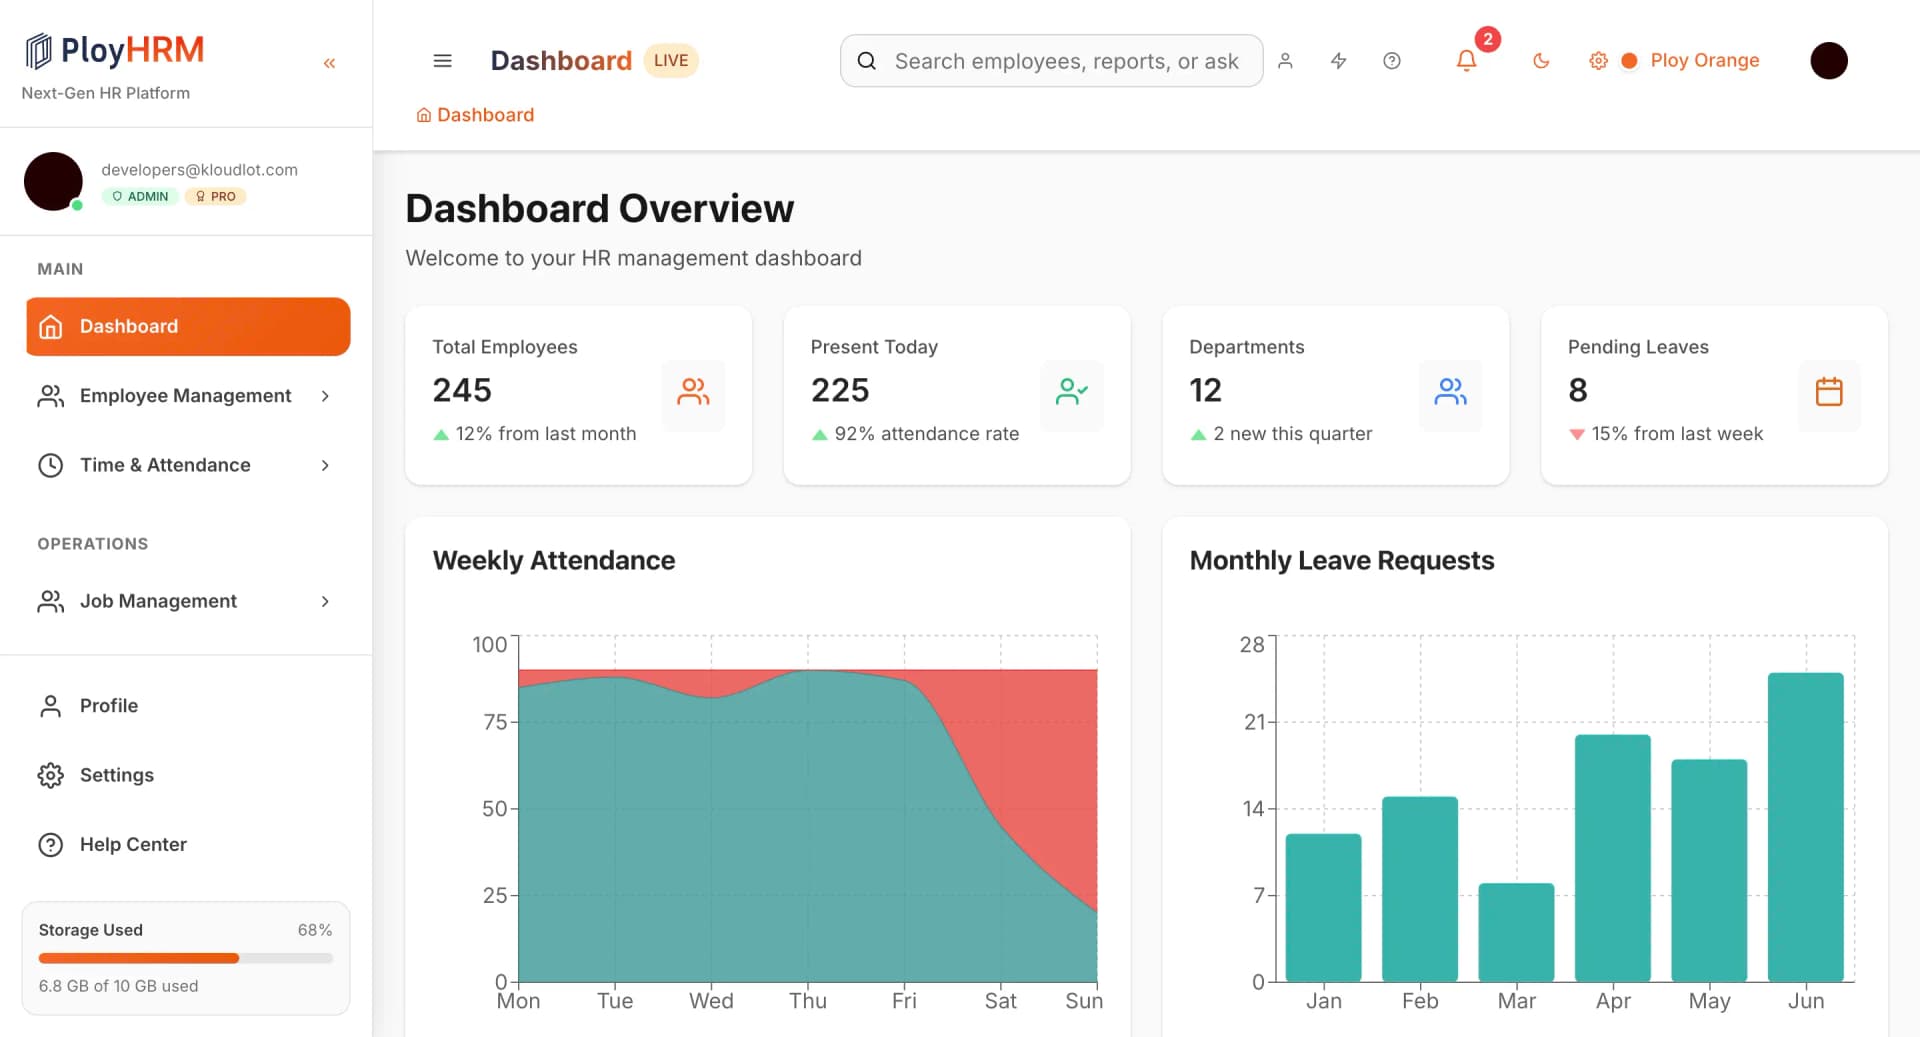The width and height of the screenshot is (1920, 1037).
Task: Select the Employee Management people icon
Action: [50, 396]
